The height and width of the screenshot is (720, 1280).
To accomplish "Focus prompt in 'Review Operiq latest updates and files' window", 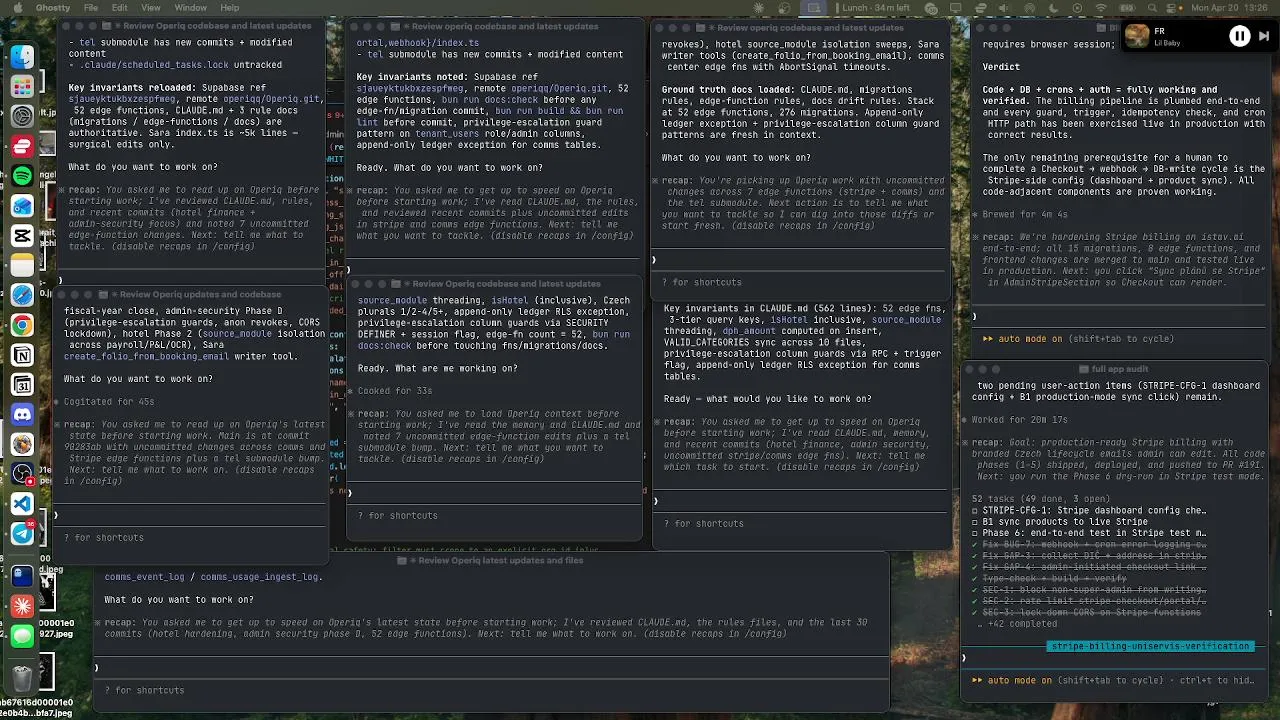I will pyautogui.click(x=490, y=668).
